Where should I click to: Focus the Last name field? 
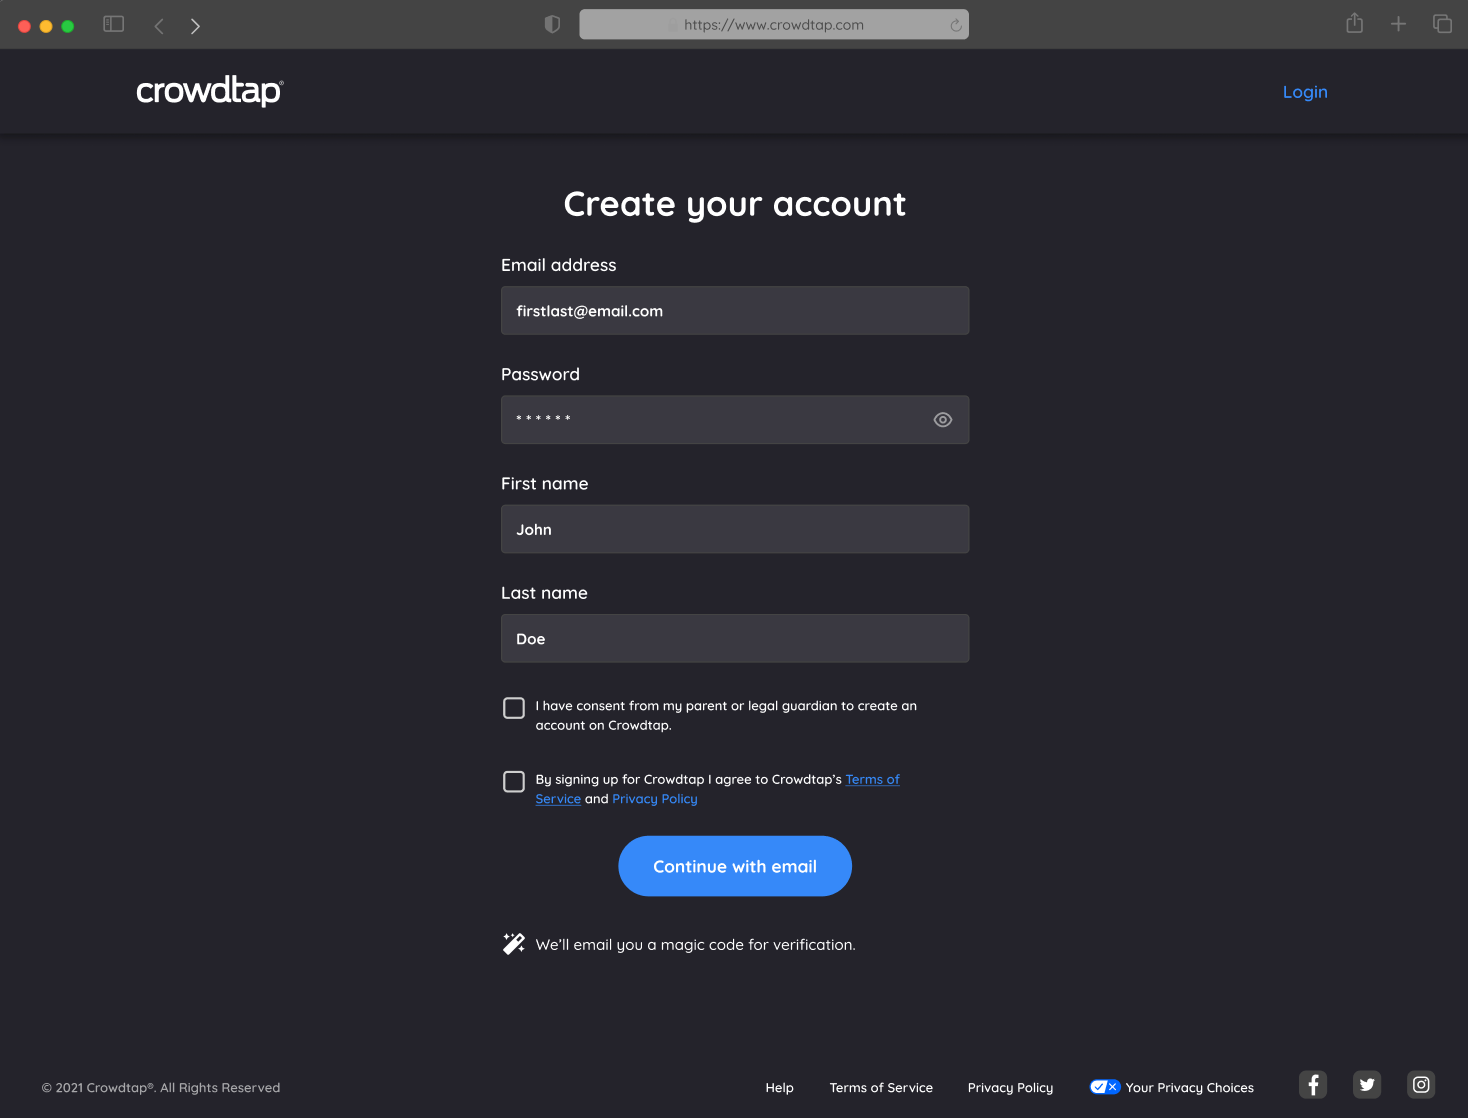[x=735, y=638]
